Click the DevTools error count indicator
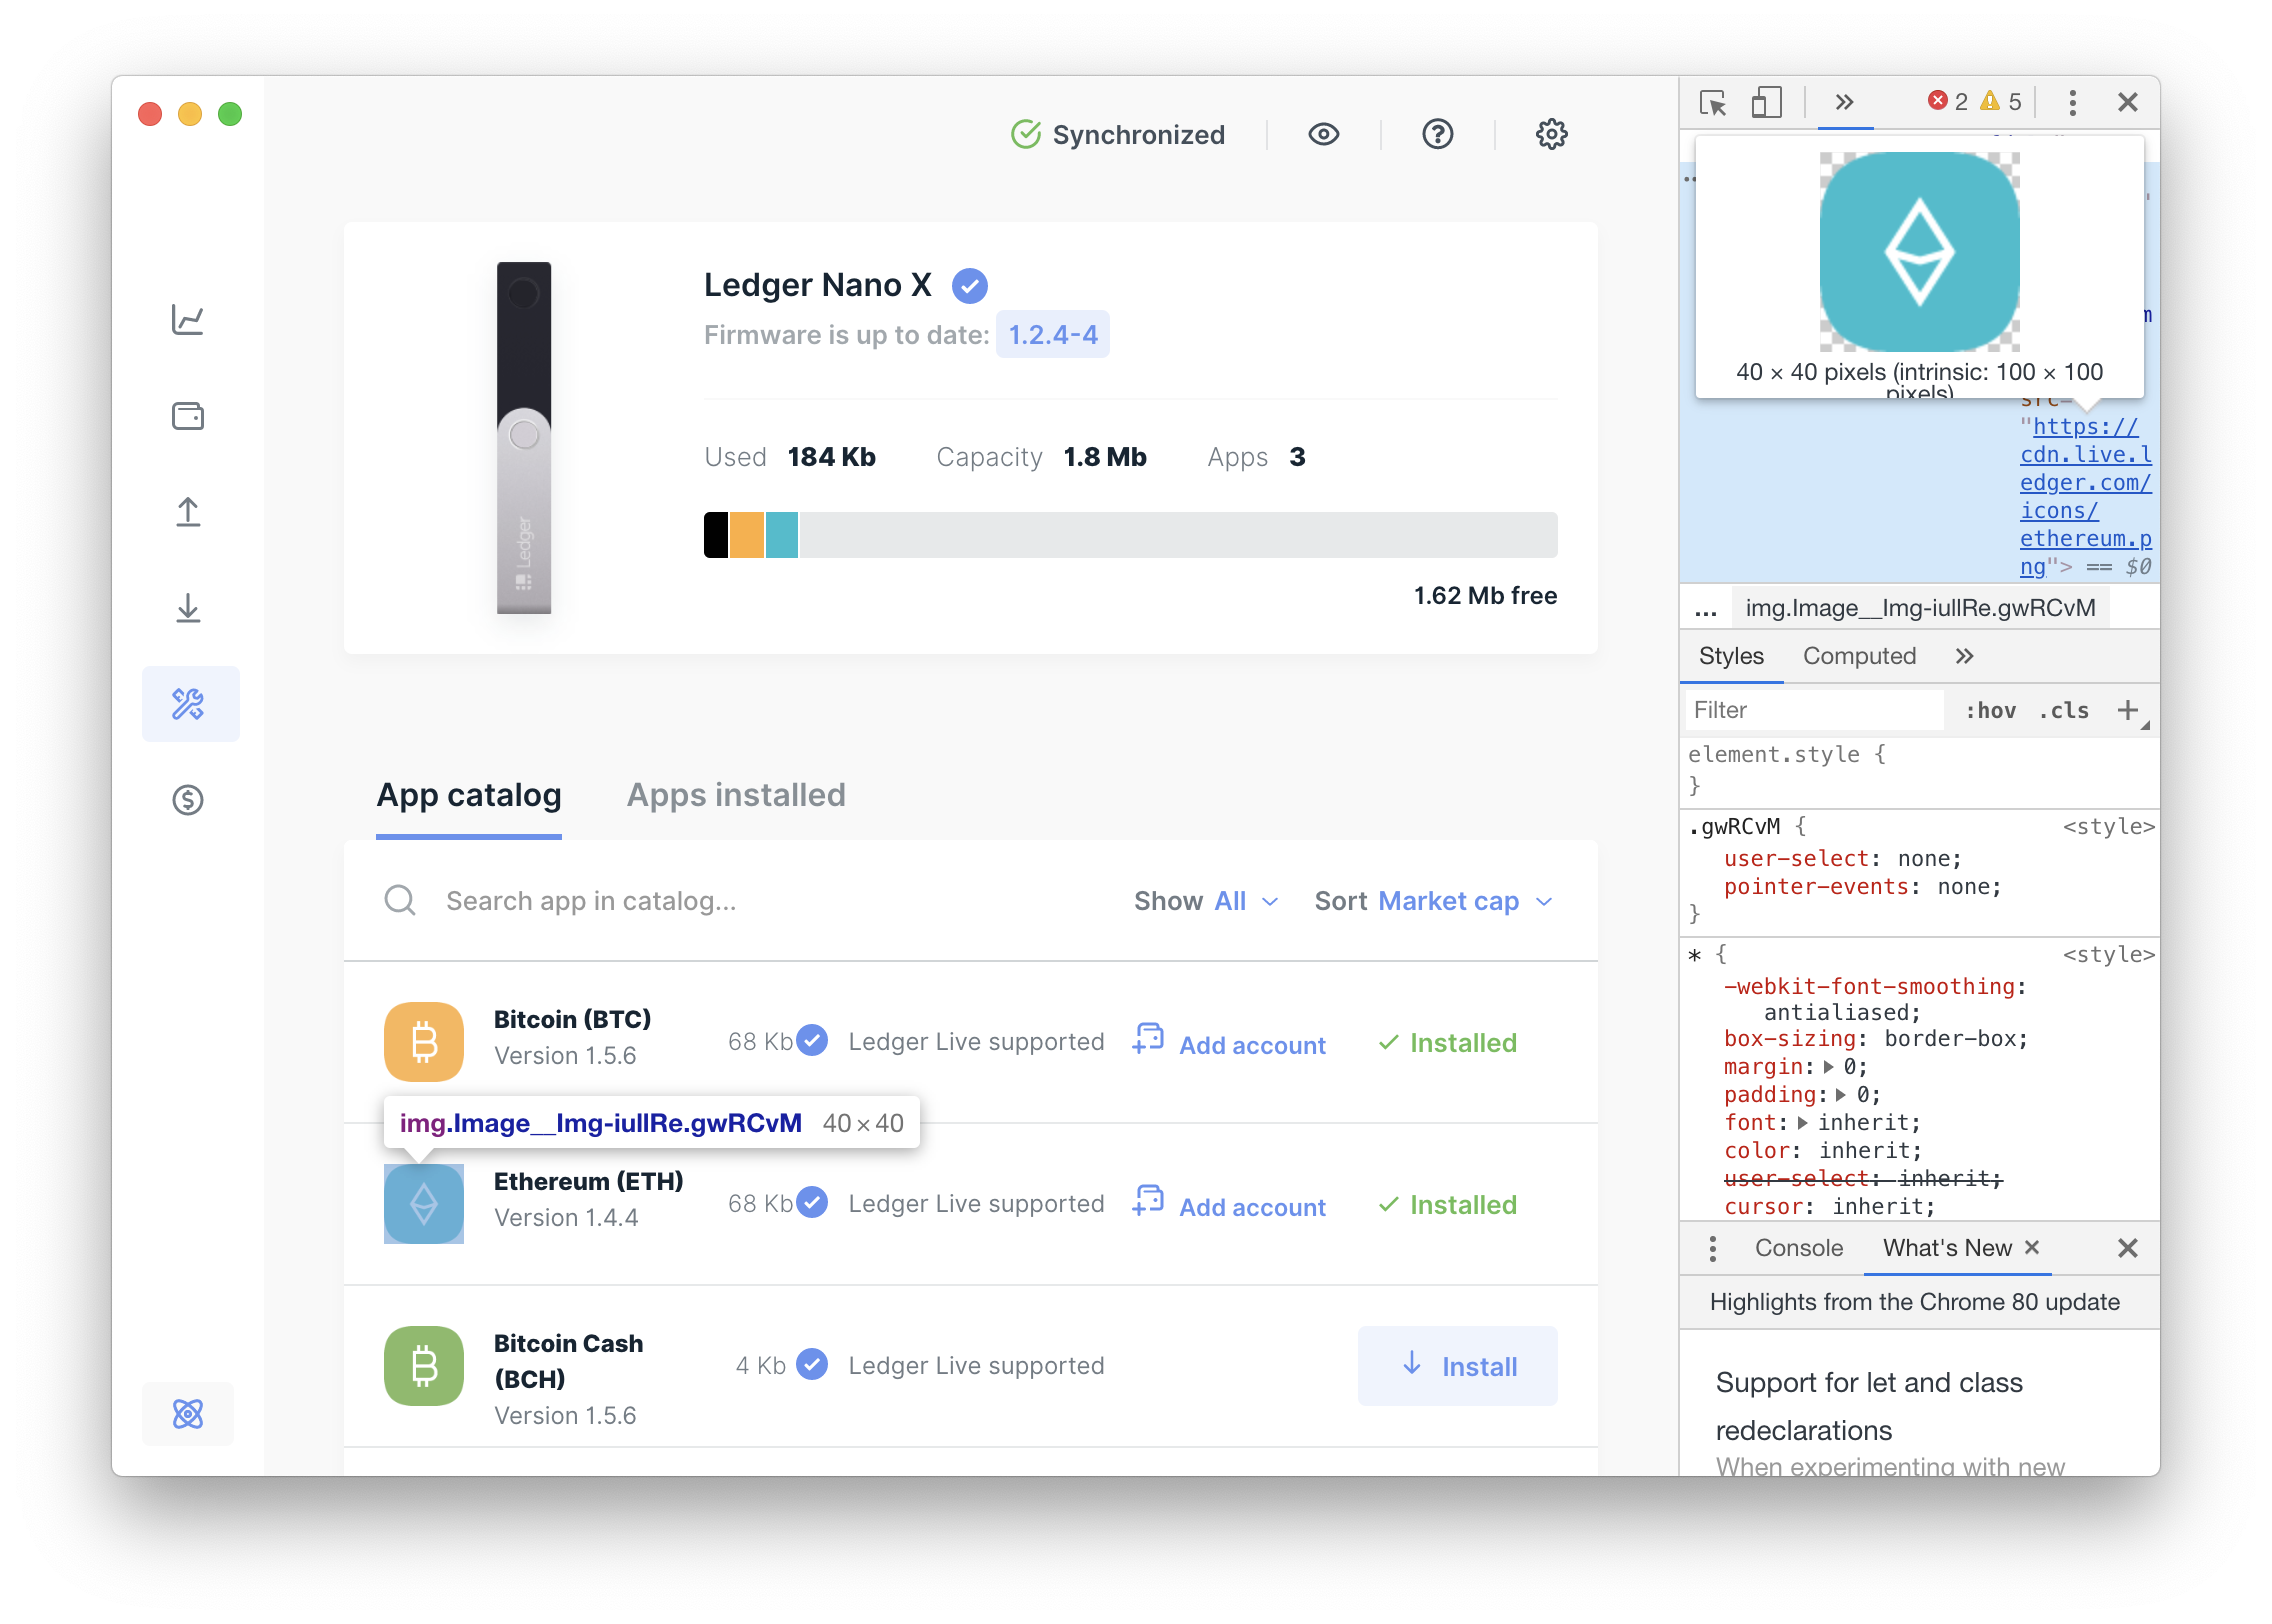This screenshot has height=1624, width=2272. pos(1947,102)
